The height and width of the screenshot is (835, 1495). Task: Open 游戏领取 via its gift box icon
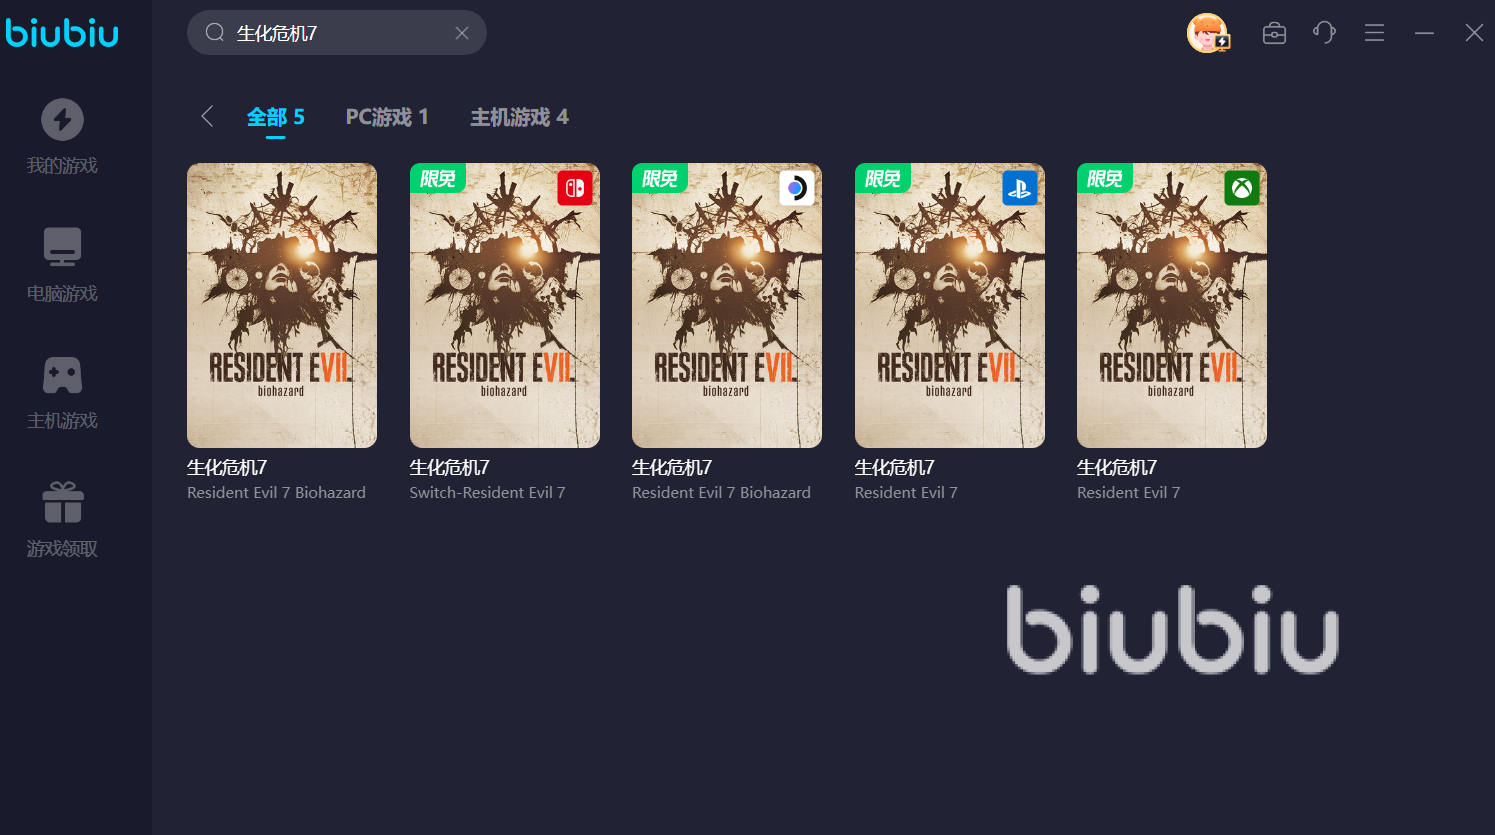pos(62,502)
